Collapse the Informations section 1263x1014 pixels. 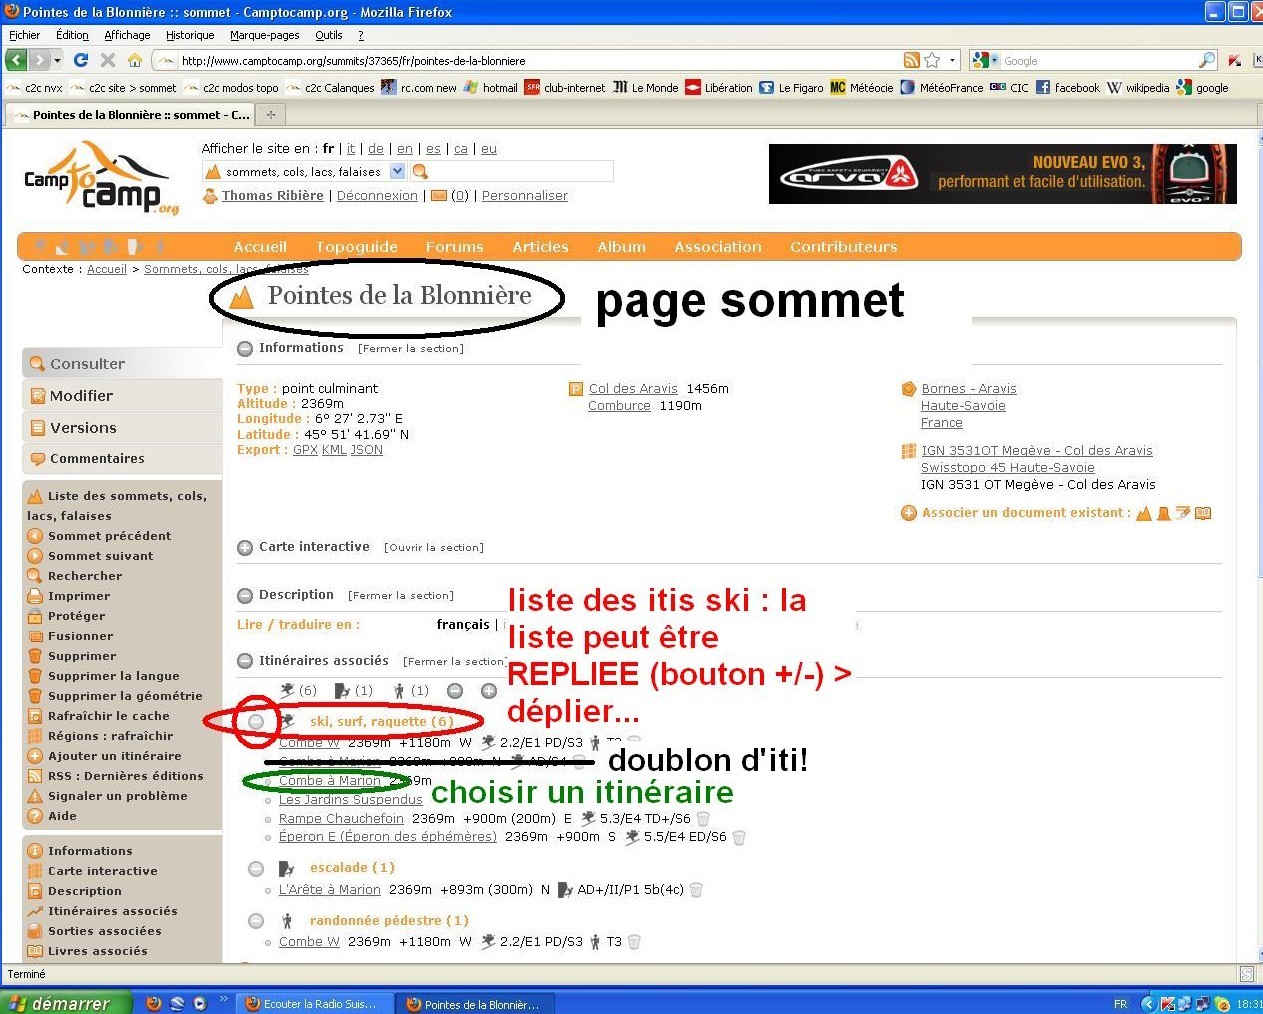[x=245, y=349]
